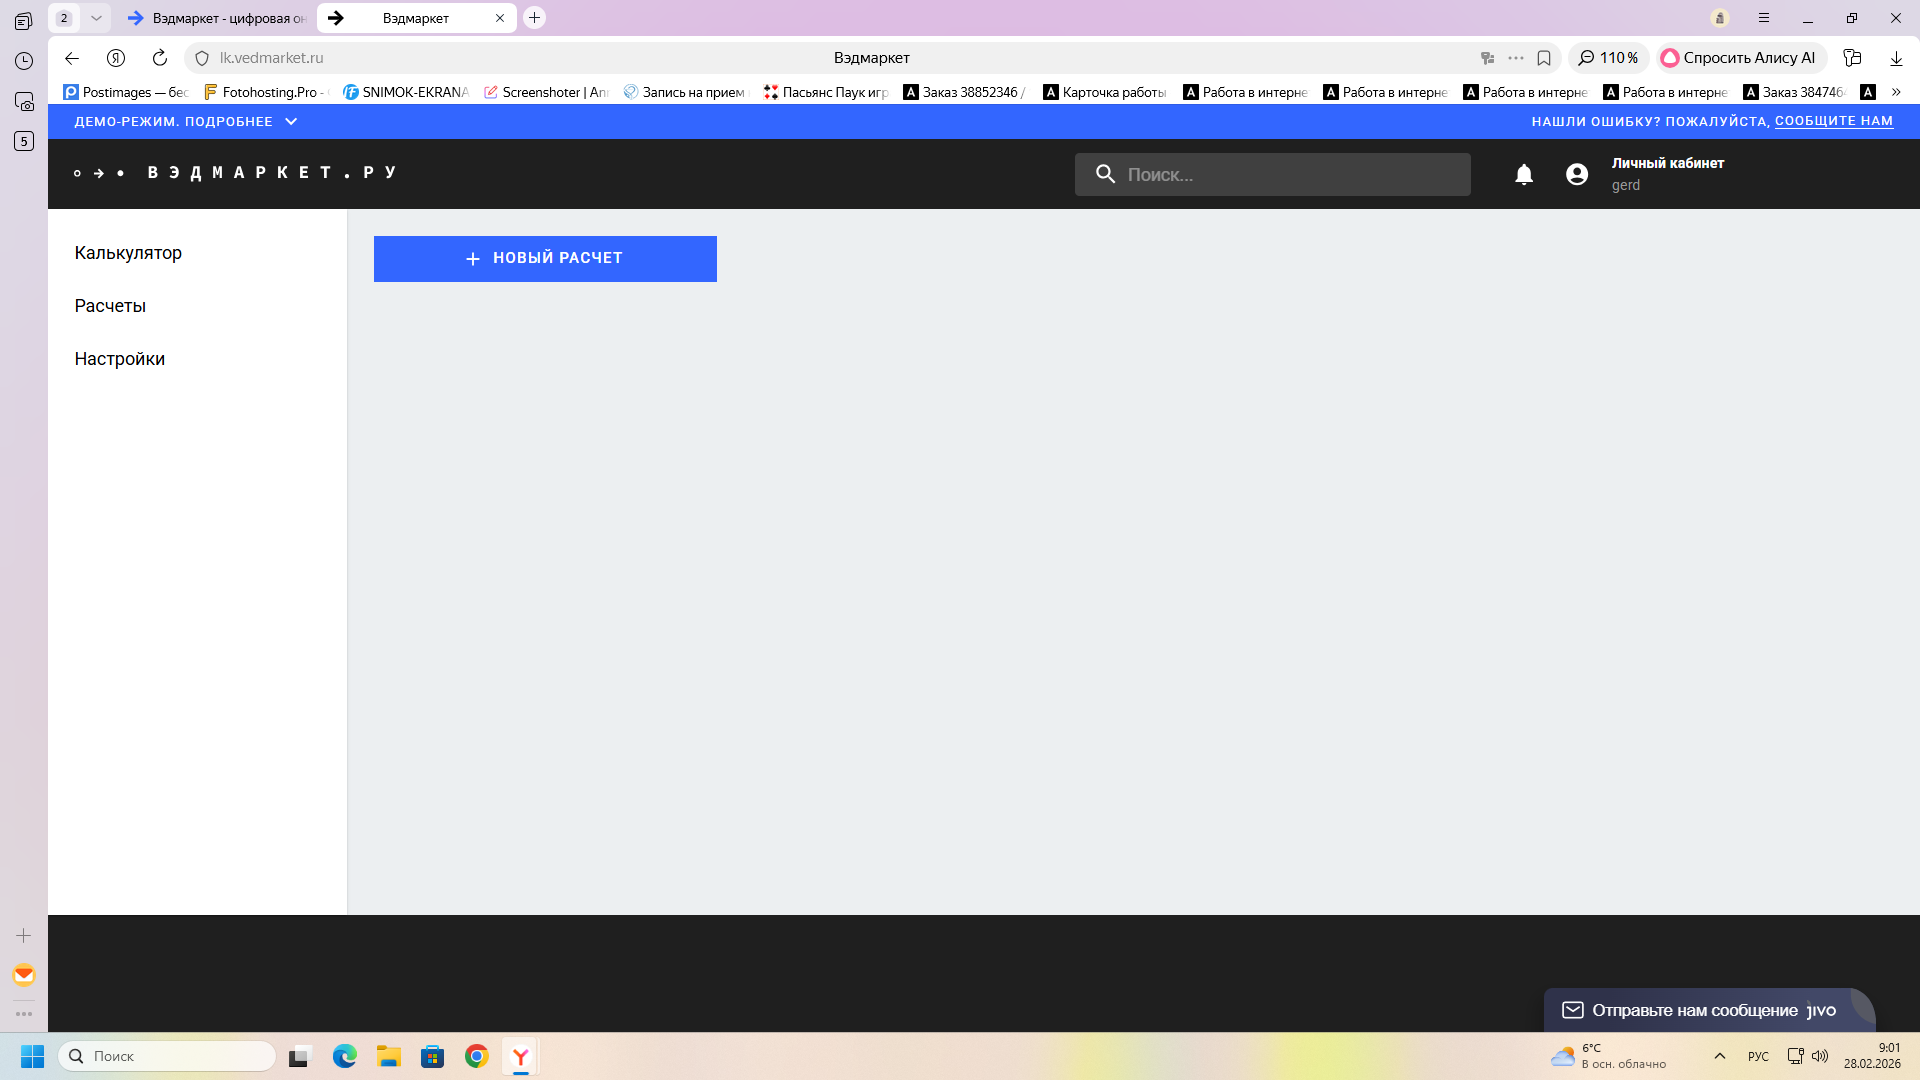Click the New Calculation button
The width and height of the screenshot is (1920, 1080).
pyautogui.click(x=545, y=259)
